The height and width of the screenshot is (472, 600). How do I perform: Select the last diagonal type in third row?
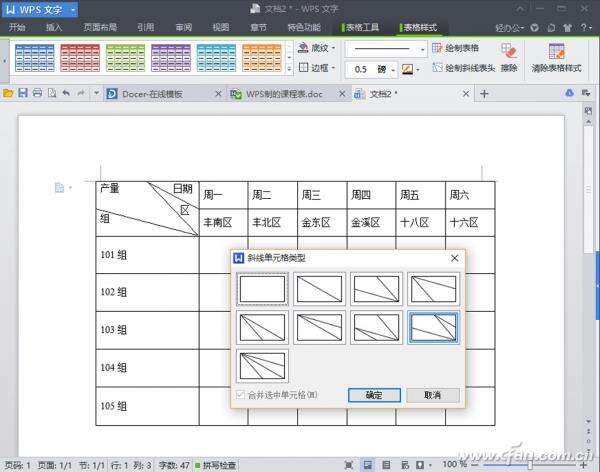click(x=262, y=366)
